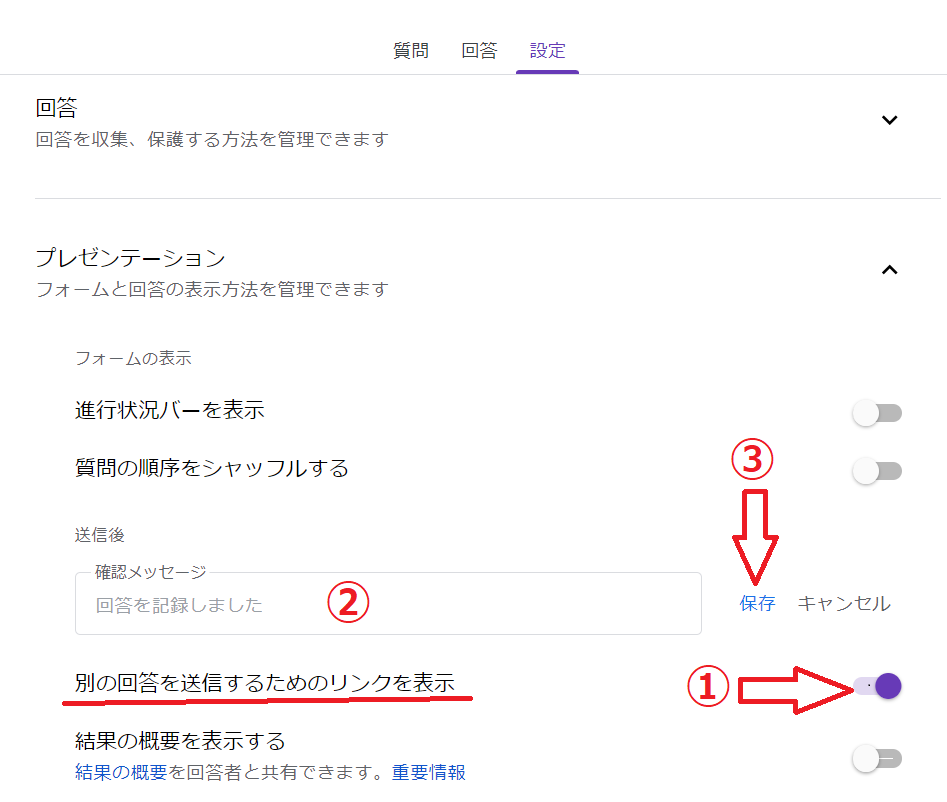Click フォームと回答の表示方法を管理できます description
This screenshot has width=947, height=802.
click(x=212, y=289)
